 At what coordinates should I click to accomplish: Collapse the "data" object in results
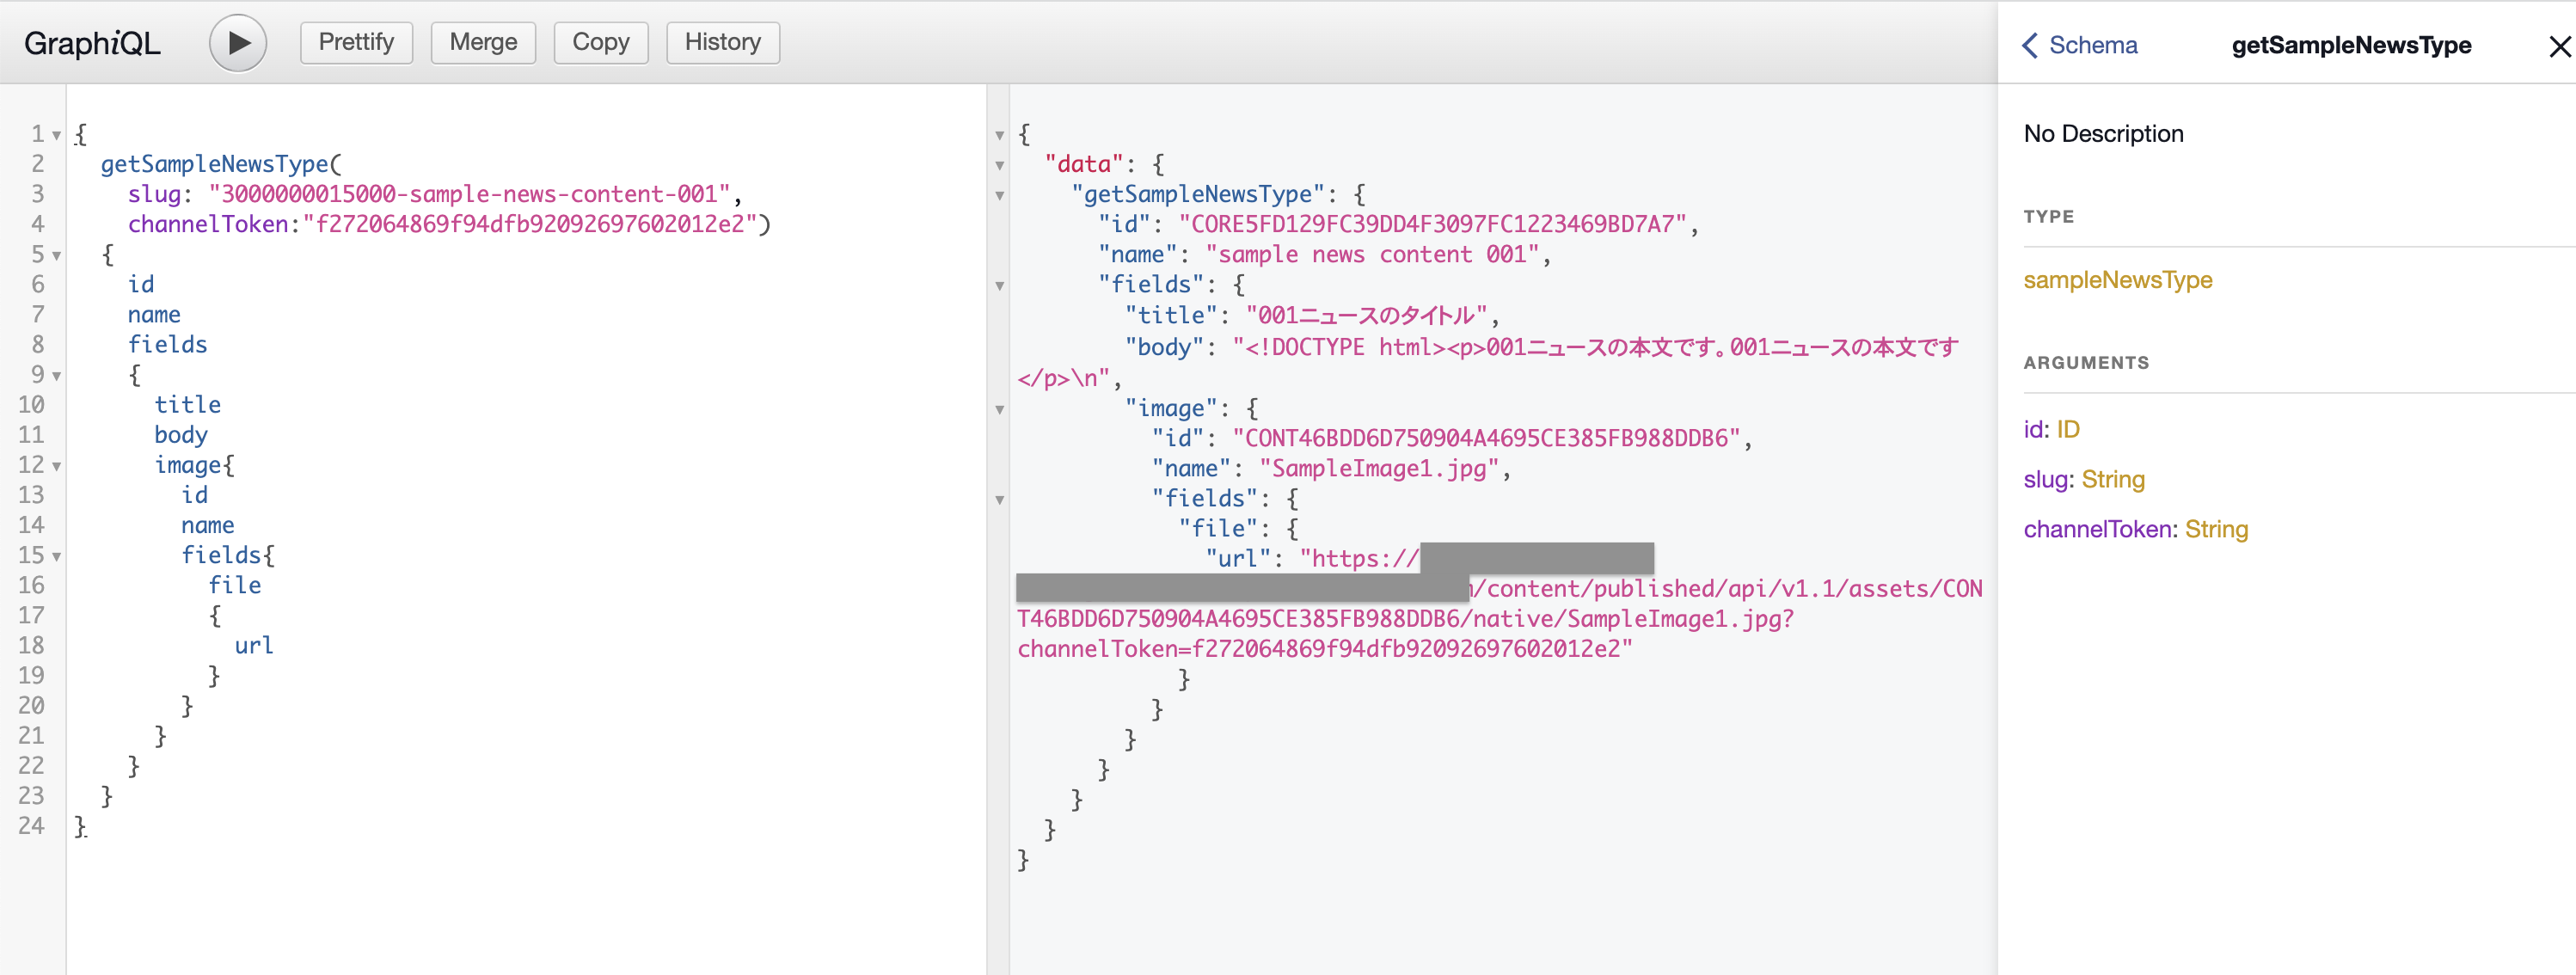click(999, 165)
